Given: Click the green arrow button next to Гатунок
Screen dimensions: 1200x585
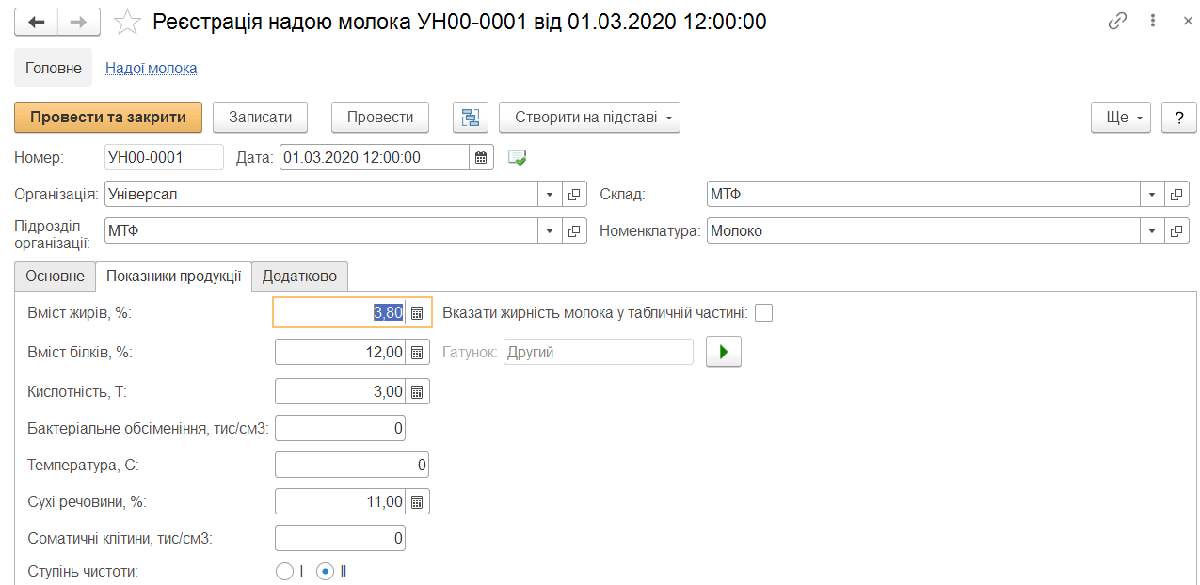Looking at the screenshot, I should click(x=724, y=352).
